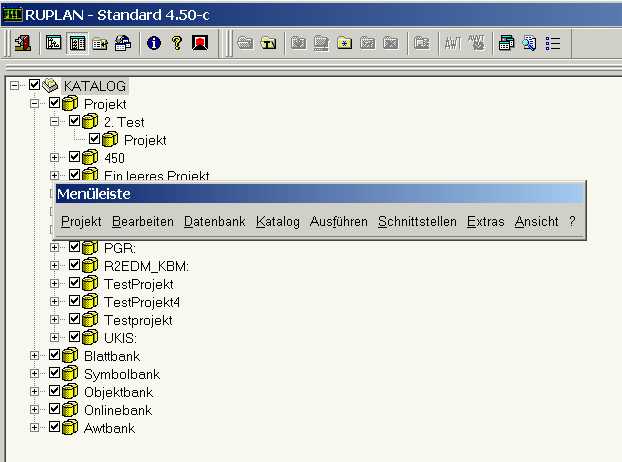
Task: Uncheck the 450 project checkbox
Action: [74, 157]
